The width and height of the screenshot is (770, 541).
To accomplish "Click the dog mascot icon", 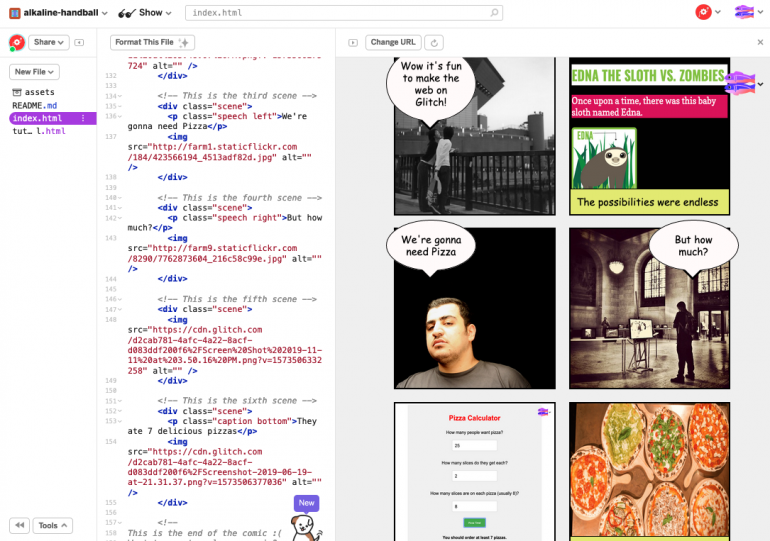I will coord(305,528).
